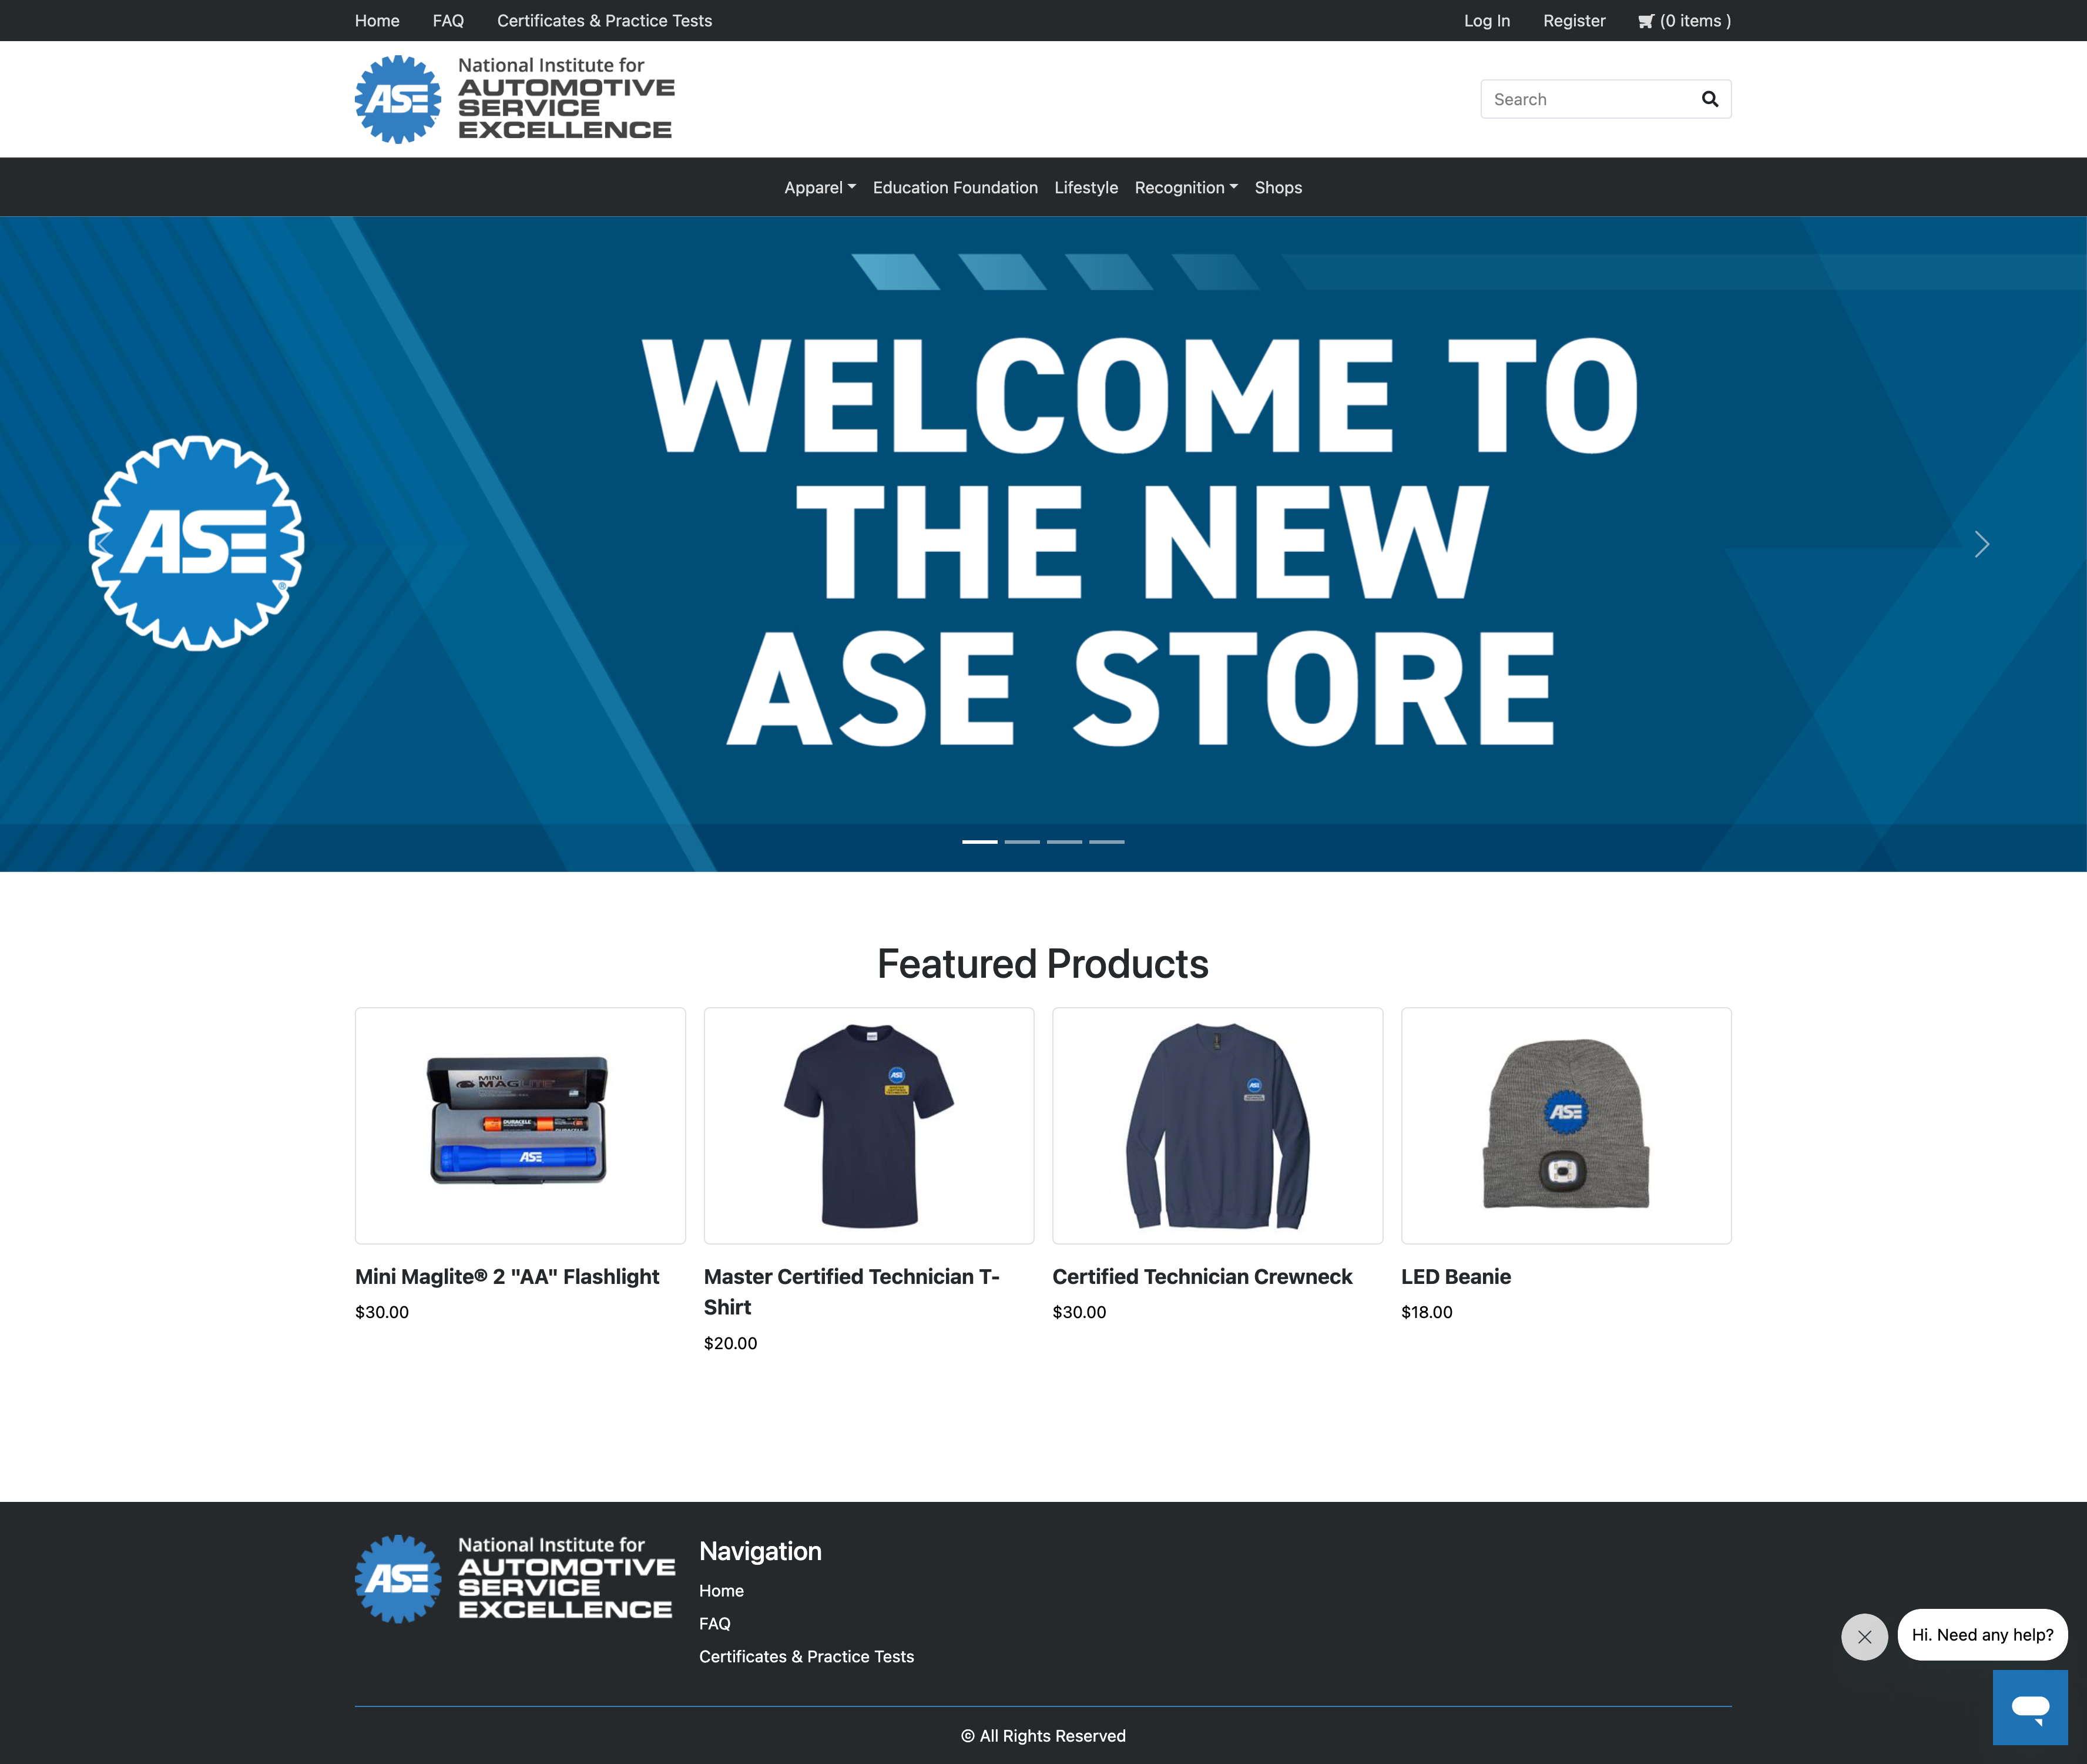Open Mini Maglite flashlight product image
2087x1764 pixels.
click(520, 1125)
